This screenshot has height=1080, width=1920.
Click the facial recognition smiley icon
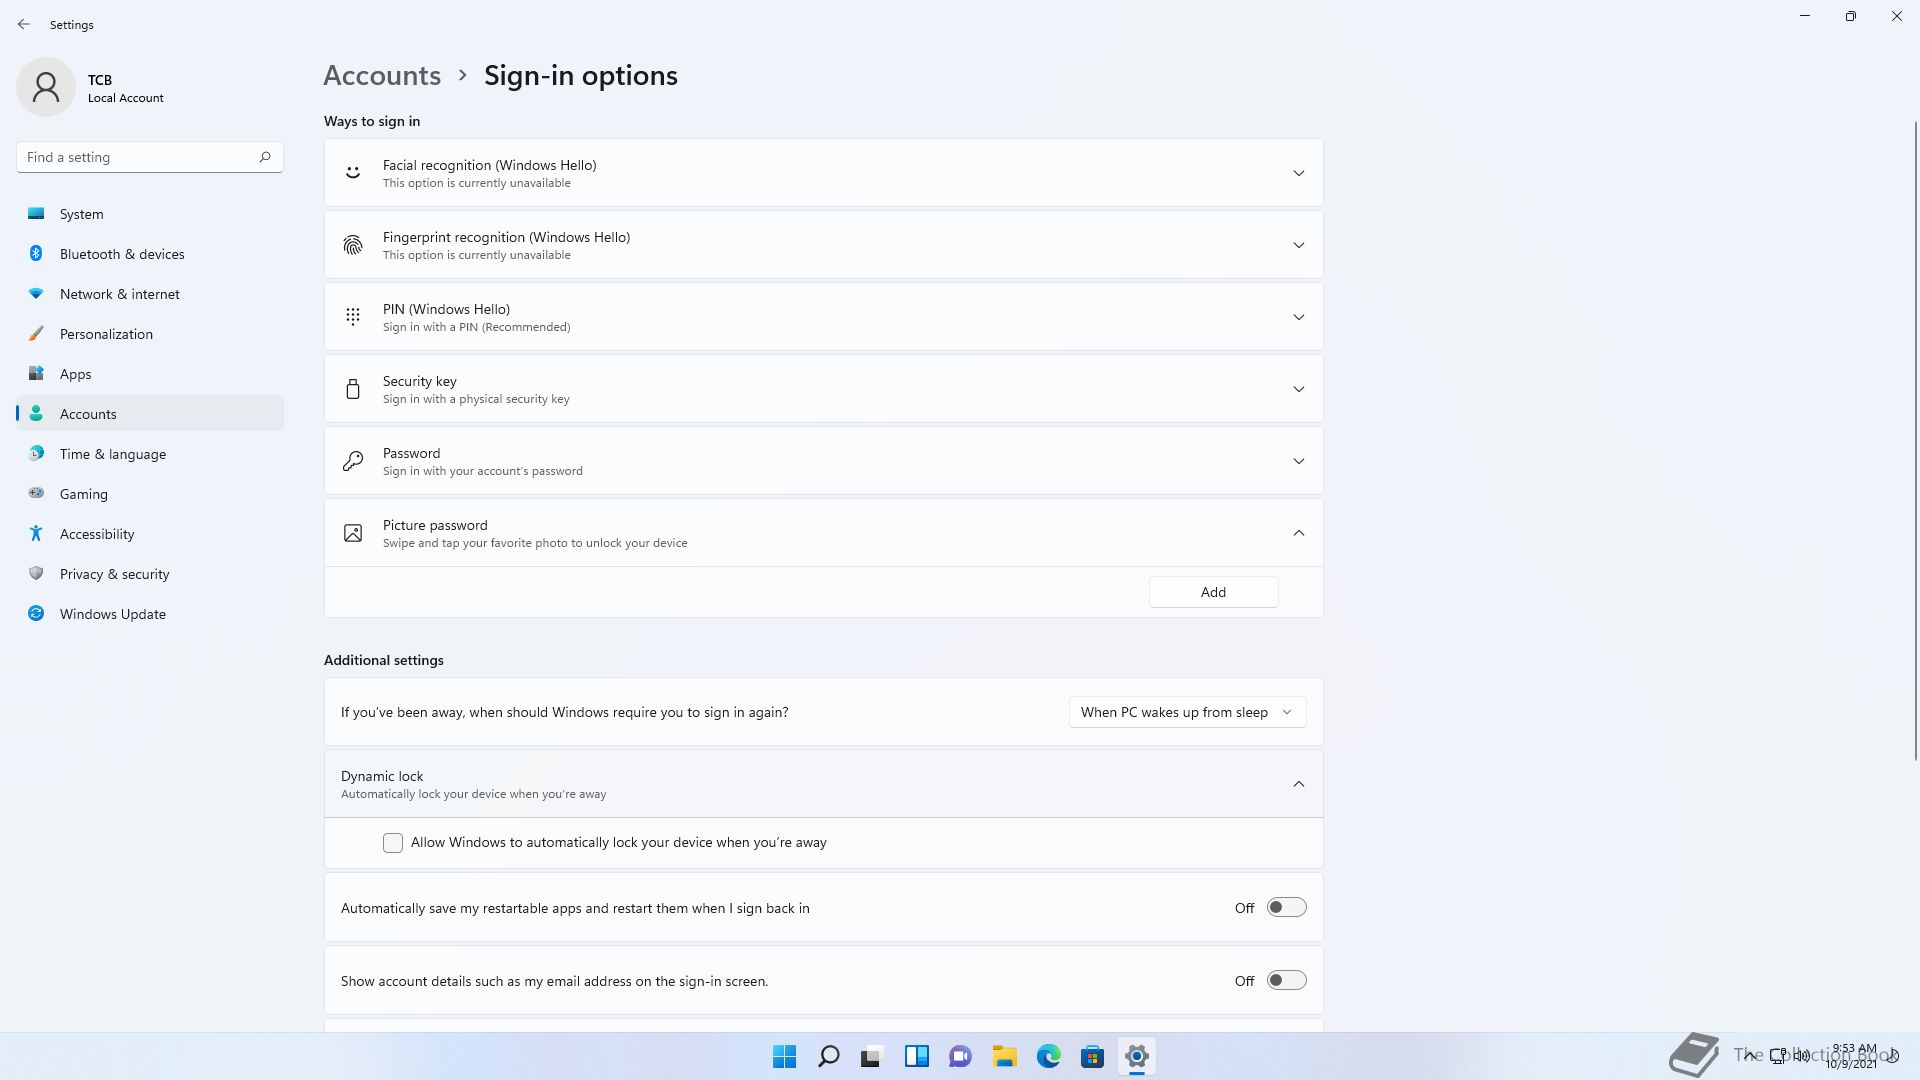click(353, 173)
